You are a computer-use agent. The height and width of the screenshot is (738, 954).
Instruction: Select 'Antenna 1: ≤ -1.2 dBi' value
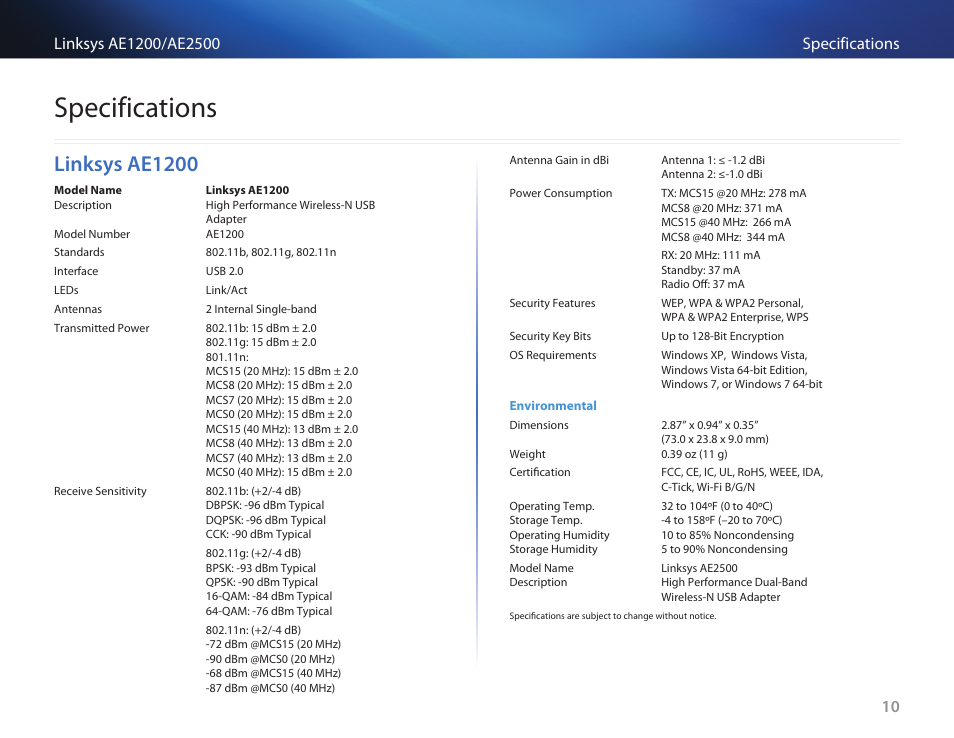[x=713, y=160]
